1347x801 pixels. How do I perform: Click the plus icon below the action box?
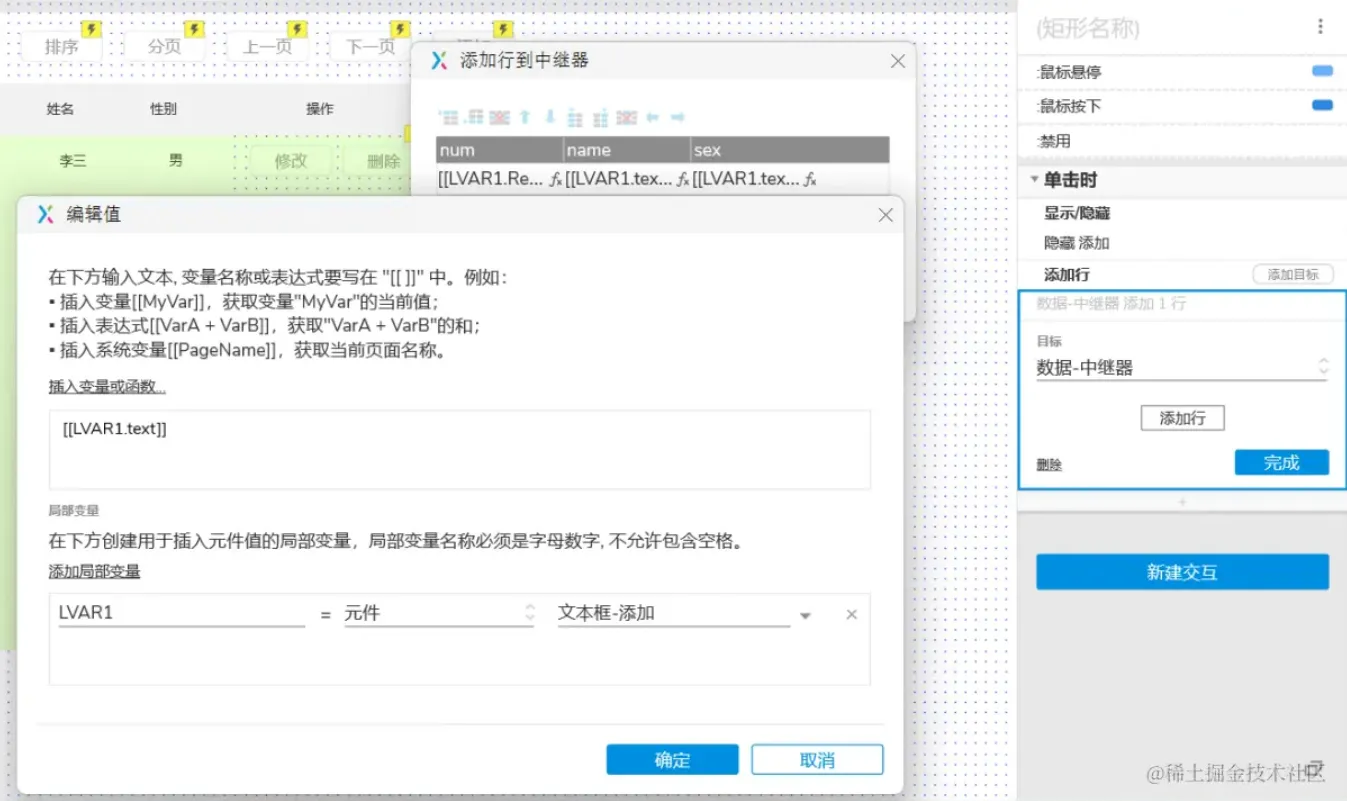[x=1182, y=501]
